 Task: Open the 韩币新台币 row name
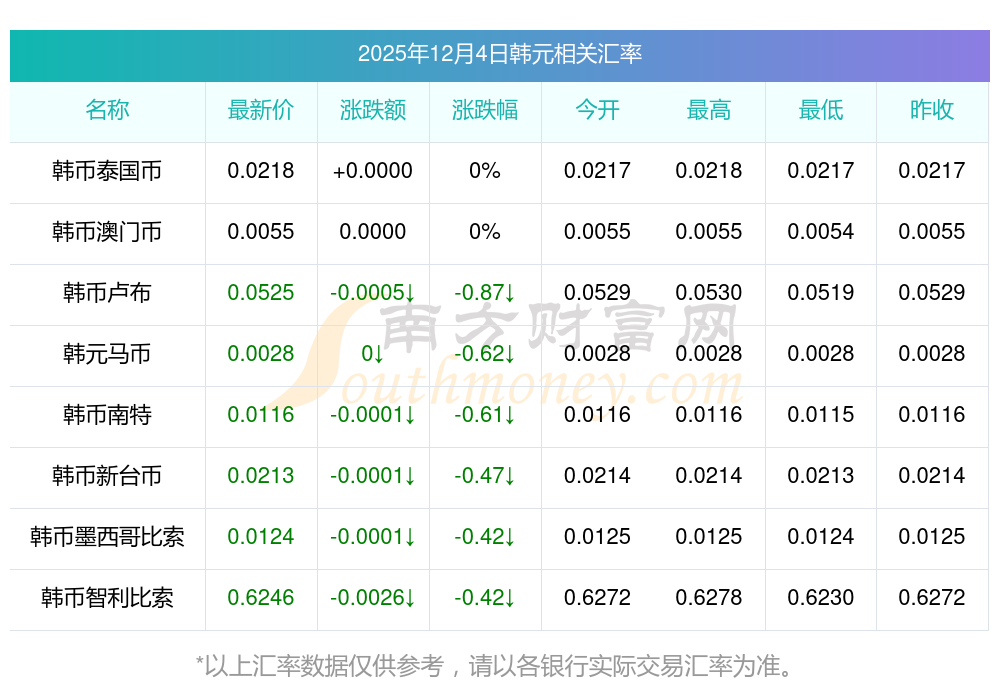coord(107,476)
